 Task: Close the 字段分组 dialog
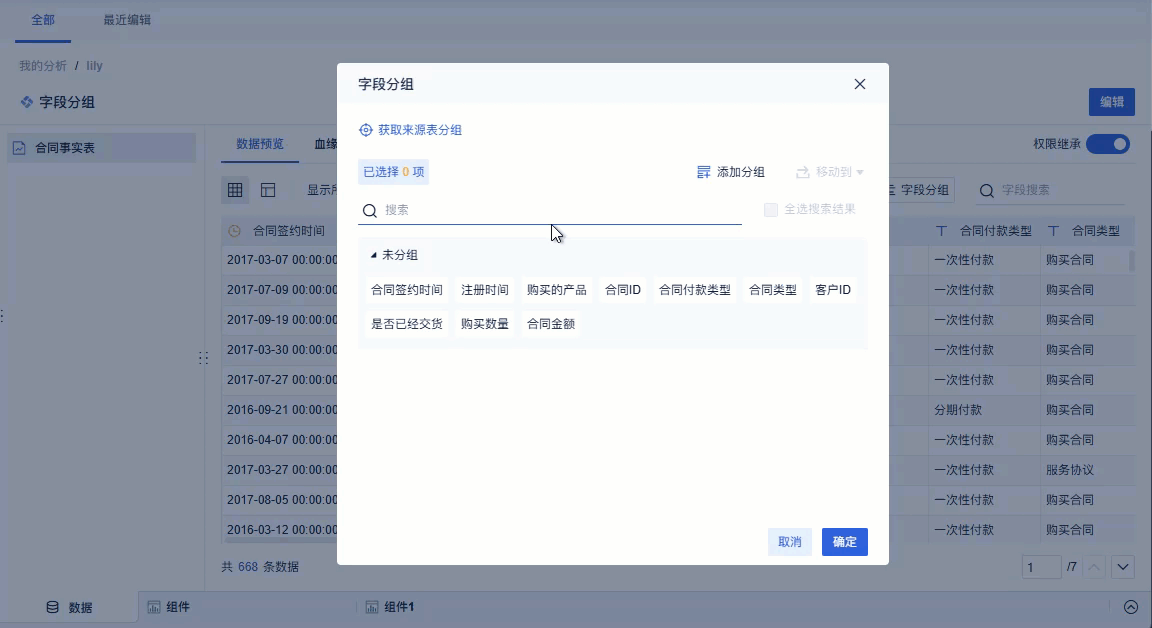click(860, 84)
